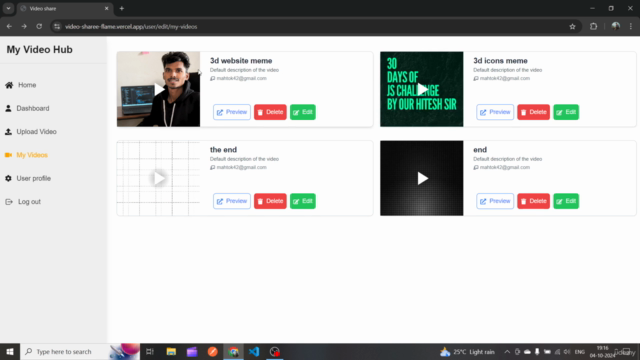The width and height of the screenshot is (640, 360).
Task: Select My Videos sidebar item
Action: click(32, 155)
